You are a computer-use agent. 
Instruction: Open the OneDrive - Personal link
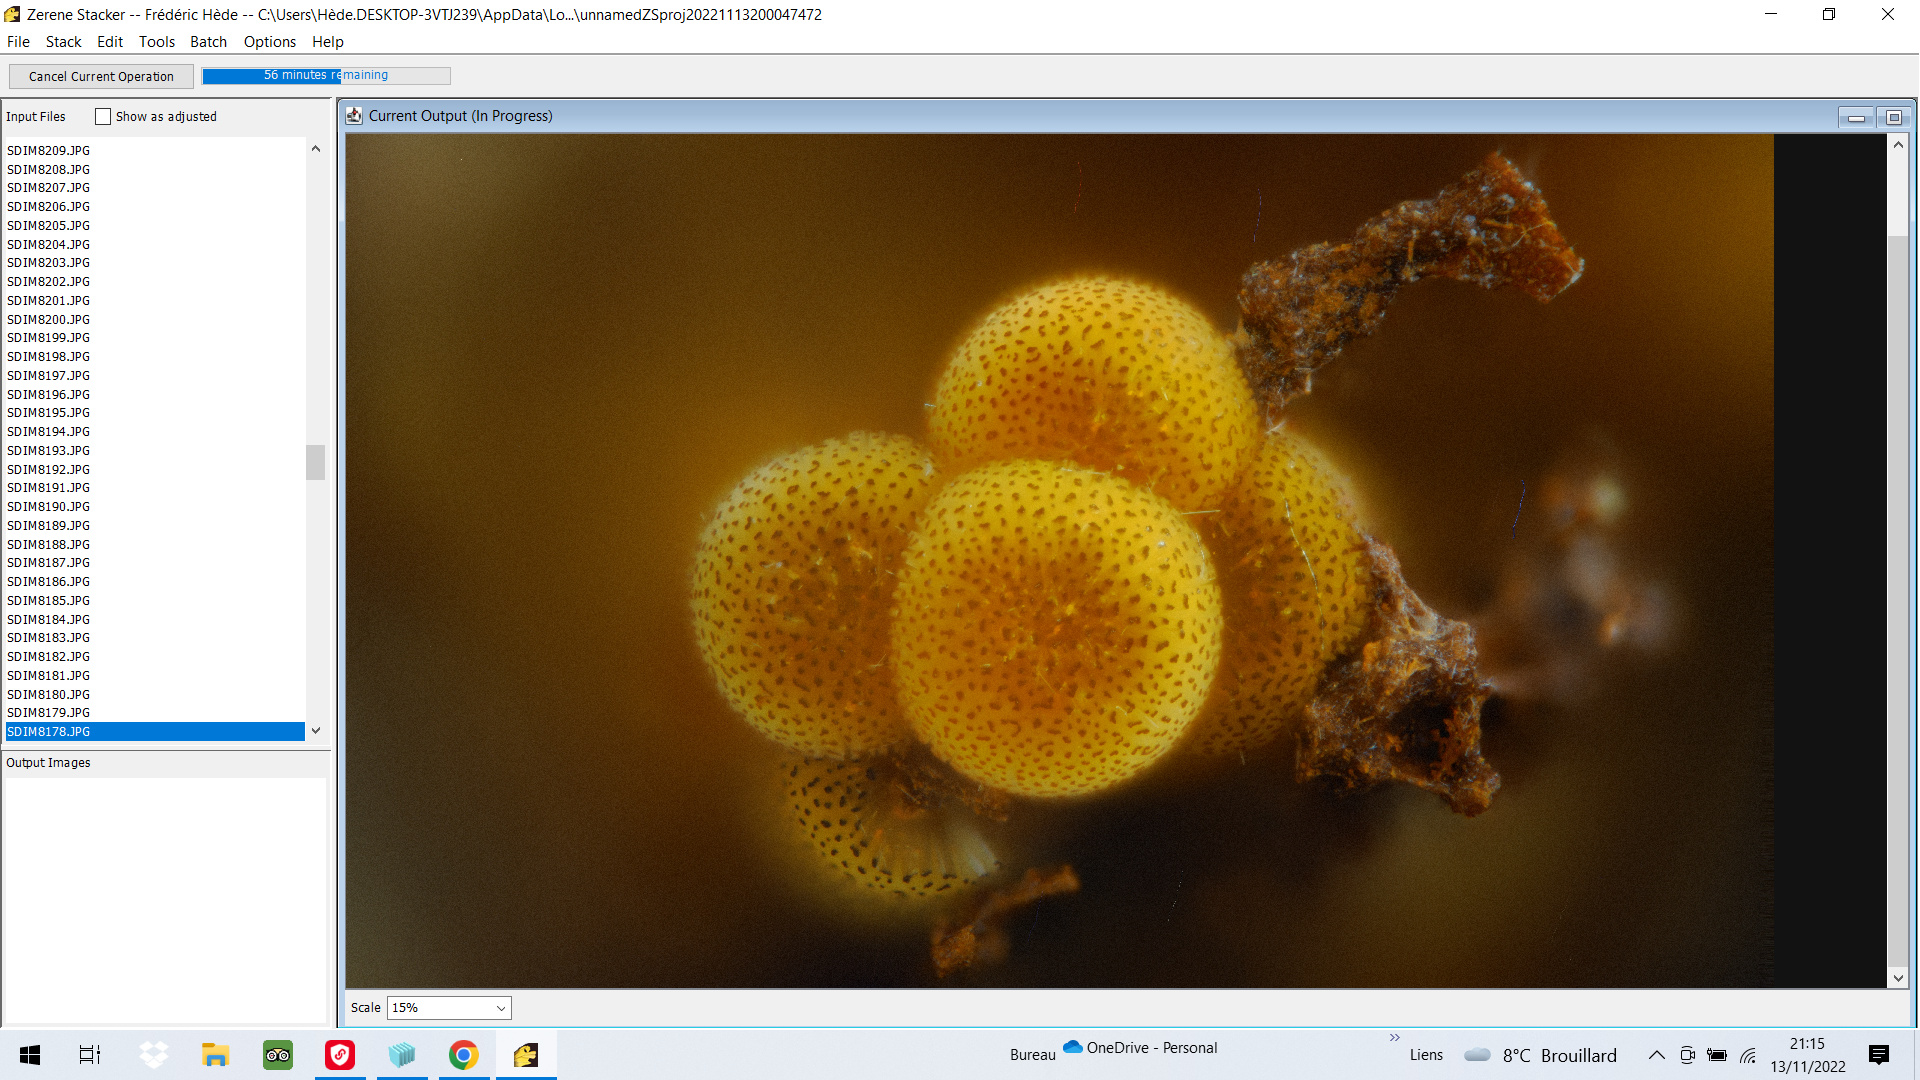(x=1140, y=1048)
